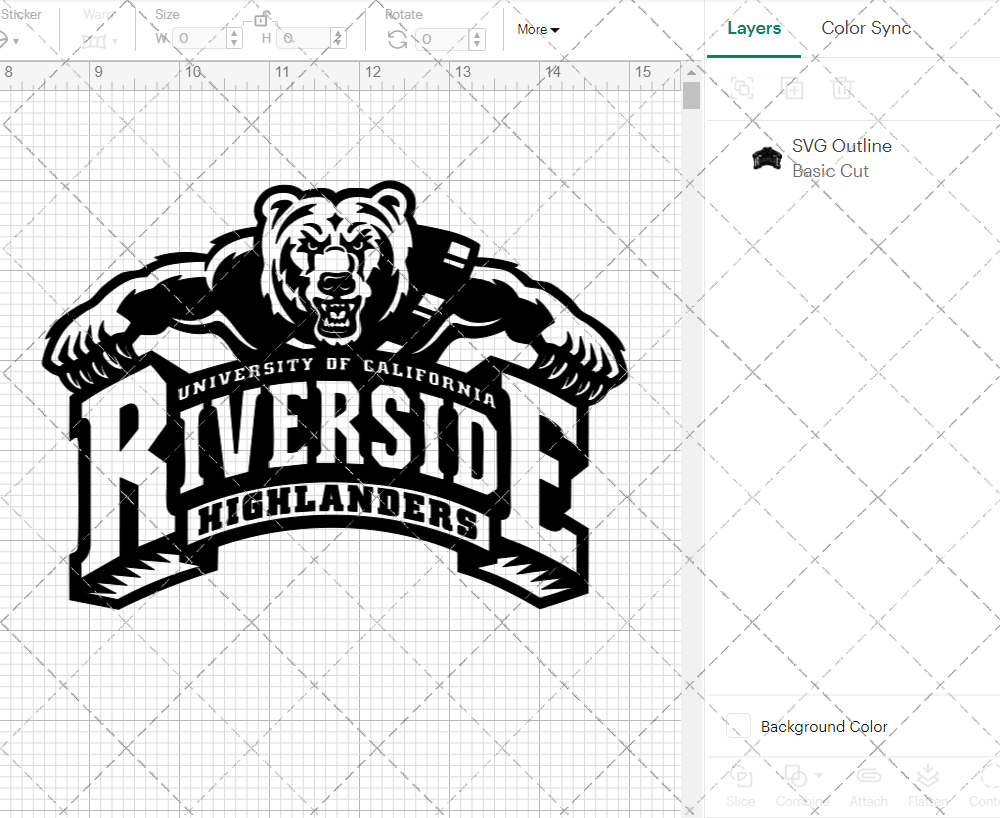The height and width of the screenshot is (818, 1000).
Task: Open the Background Color swatch
Action: tap(738, 726)
